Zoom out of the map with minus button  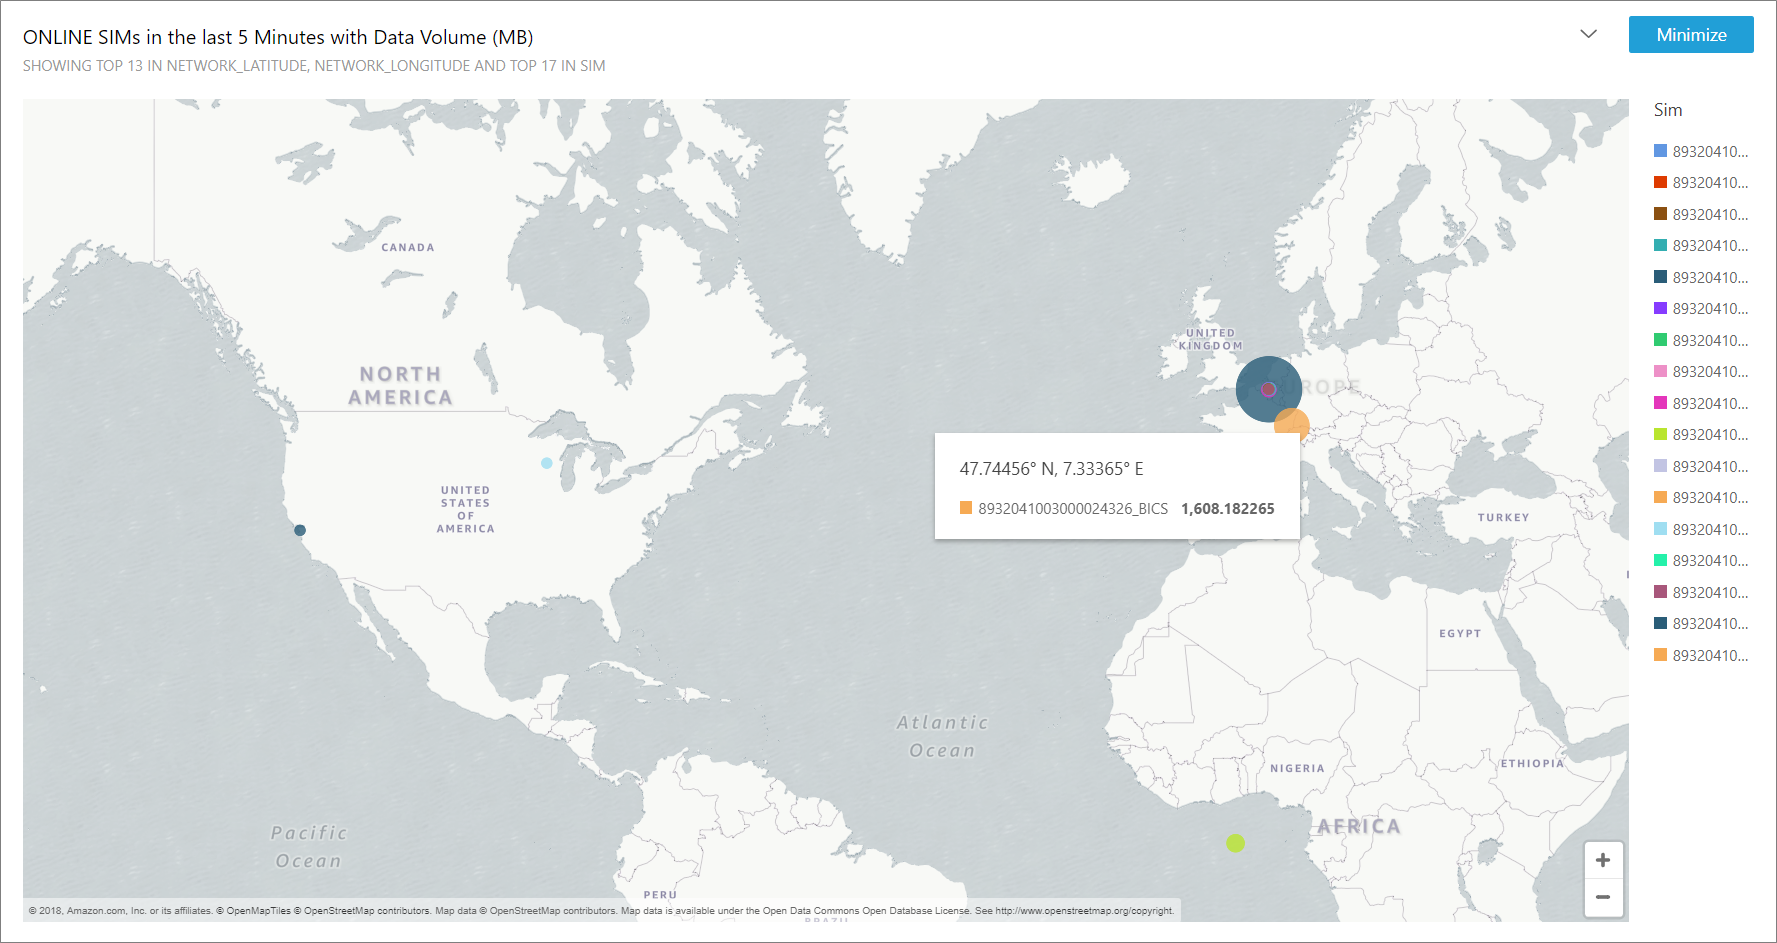coord(1603,897)
